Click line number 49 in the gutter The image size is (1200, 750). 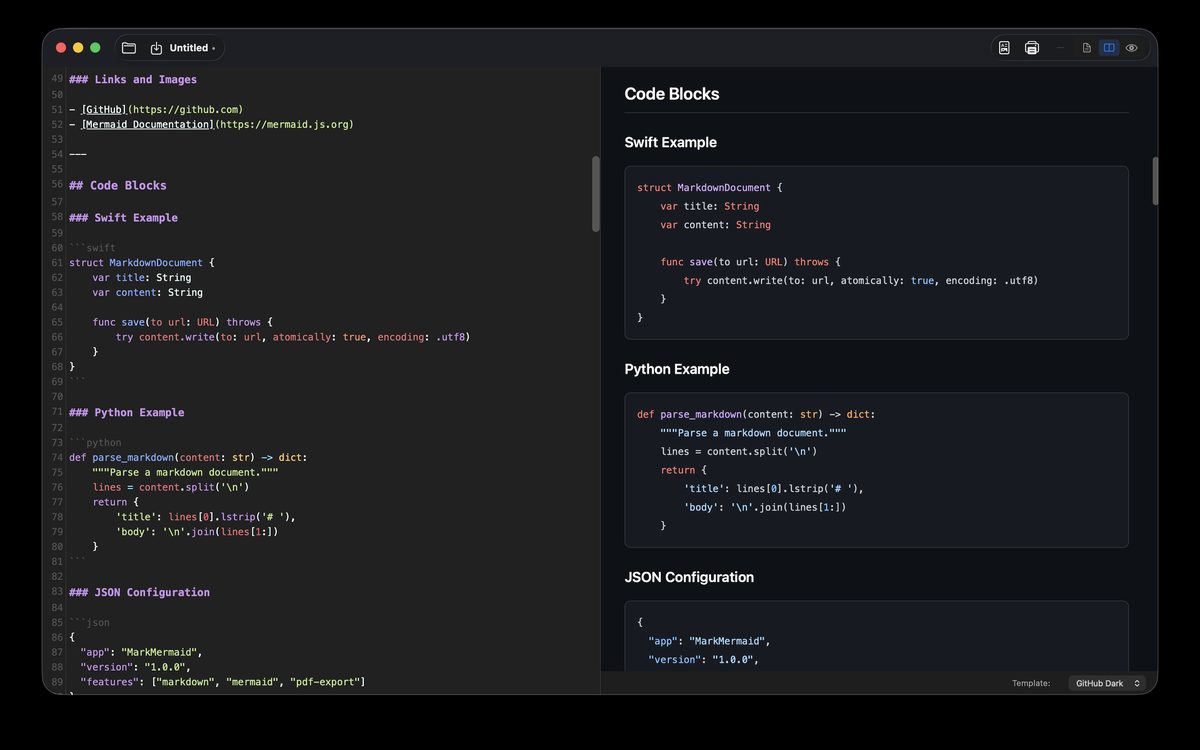[57, 79]
